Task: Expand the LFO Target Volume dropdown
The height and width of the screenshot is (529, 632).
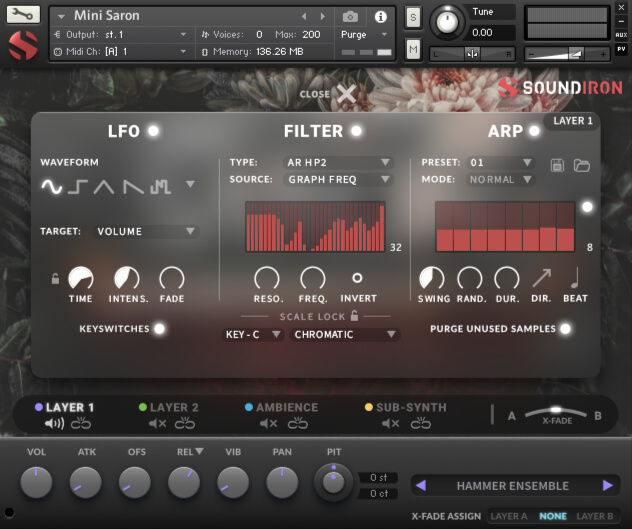Action: [x=146, y=231]
